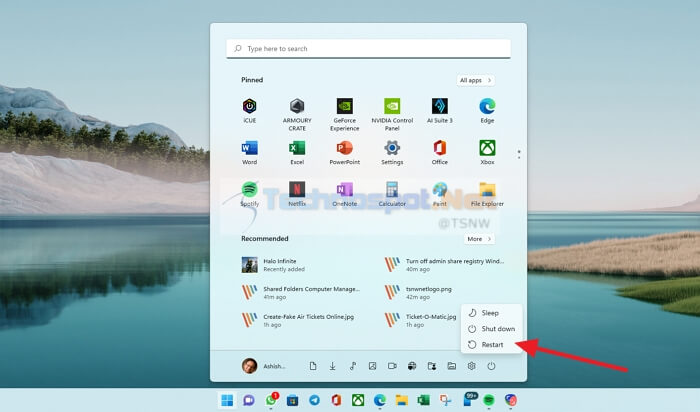
Task: Open Pictures folder icon in Start footer
Action: pyautogui.click(x=372, y=366)
